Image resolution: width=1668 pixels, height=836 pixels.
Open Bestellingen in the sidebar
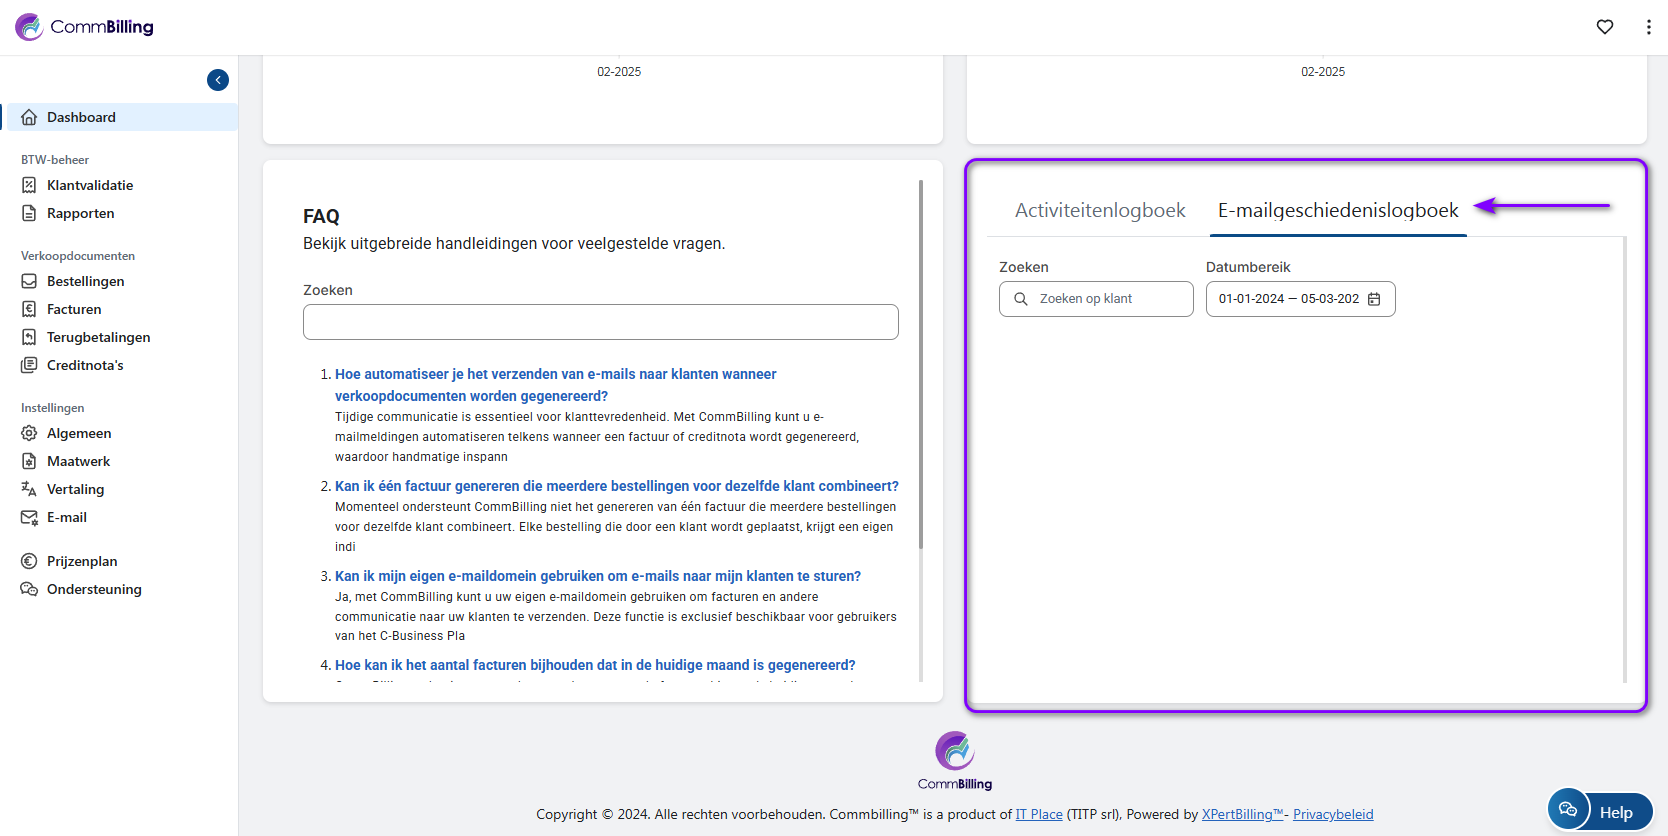(x=85, y=281)
